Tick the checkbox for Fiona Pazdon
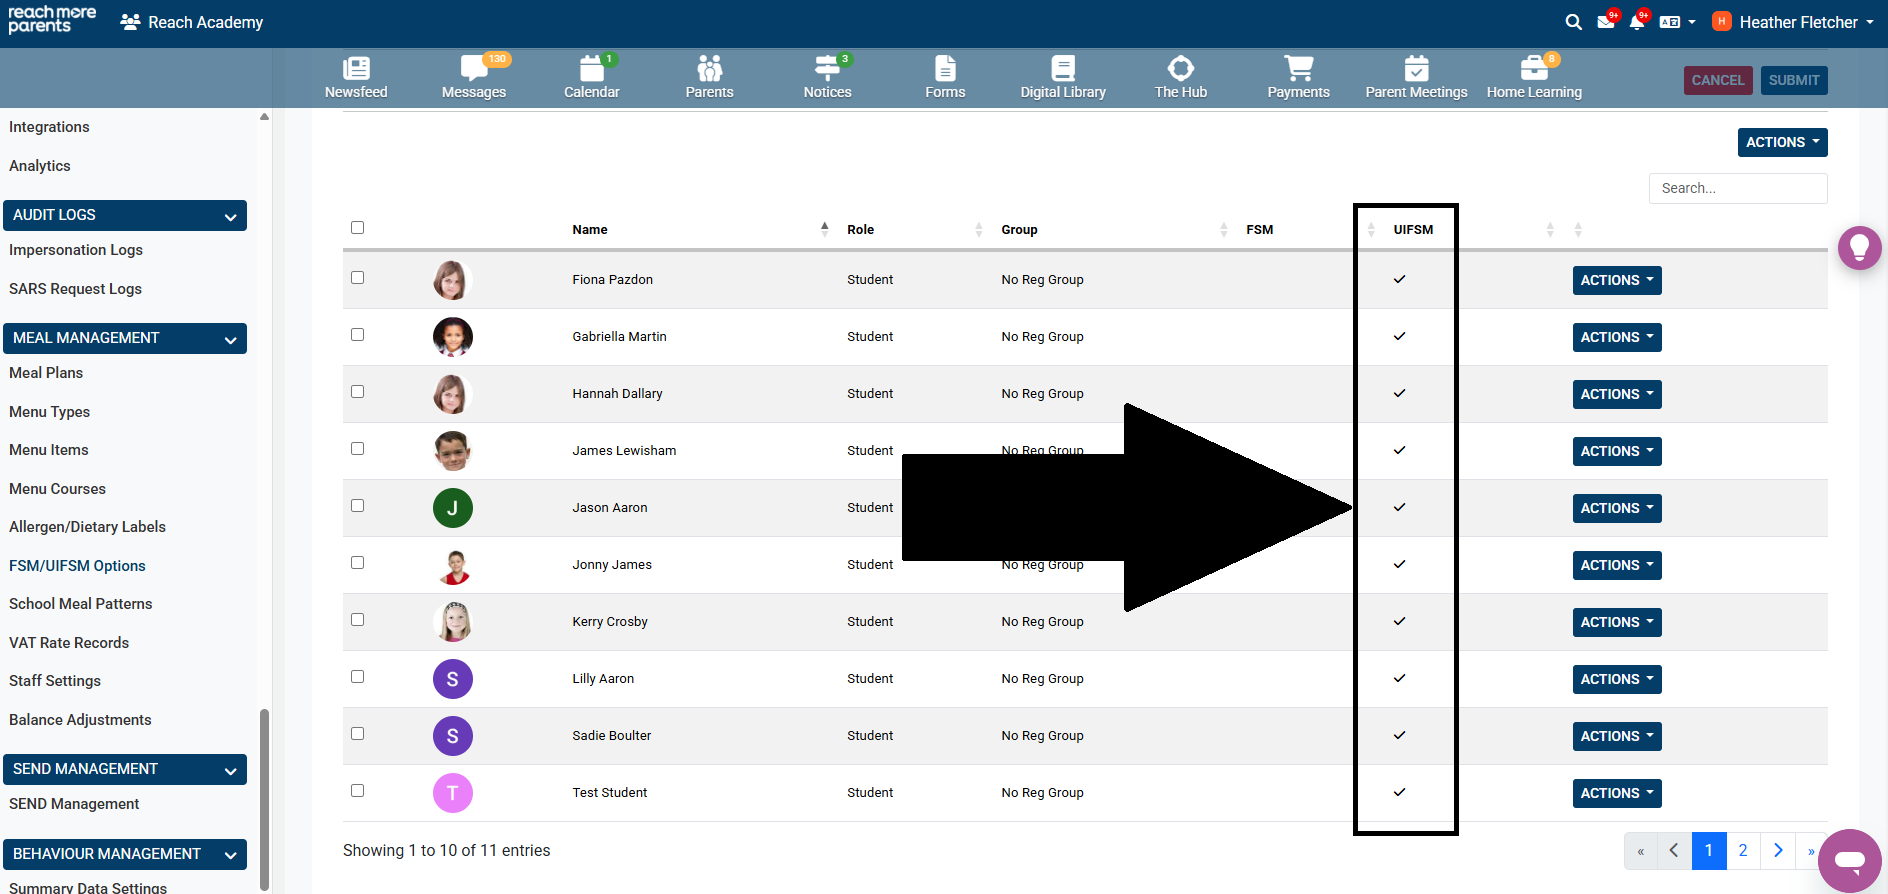Image resolution: width=1888 pixels, height=894 pixels. [x=357, y=278]
